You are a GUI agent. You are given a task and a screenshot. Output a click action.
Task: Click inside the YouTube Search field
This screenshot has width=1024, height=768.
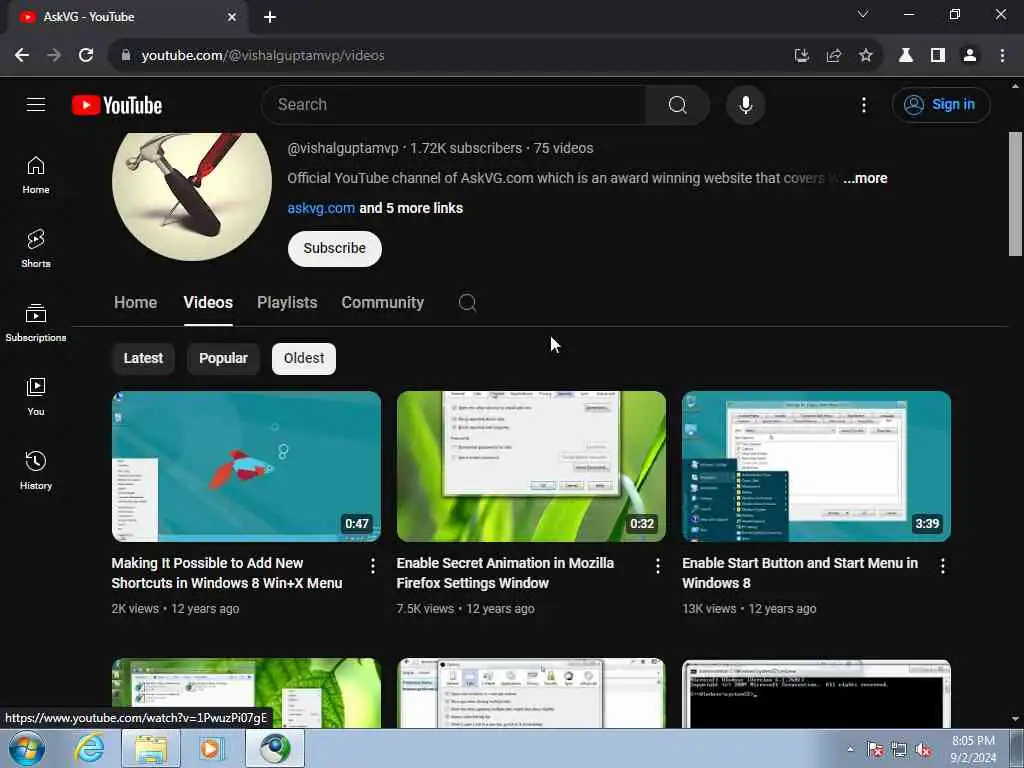[454, 104]
